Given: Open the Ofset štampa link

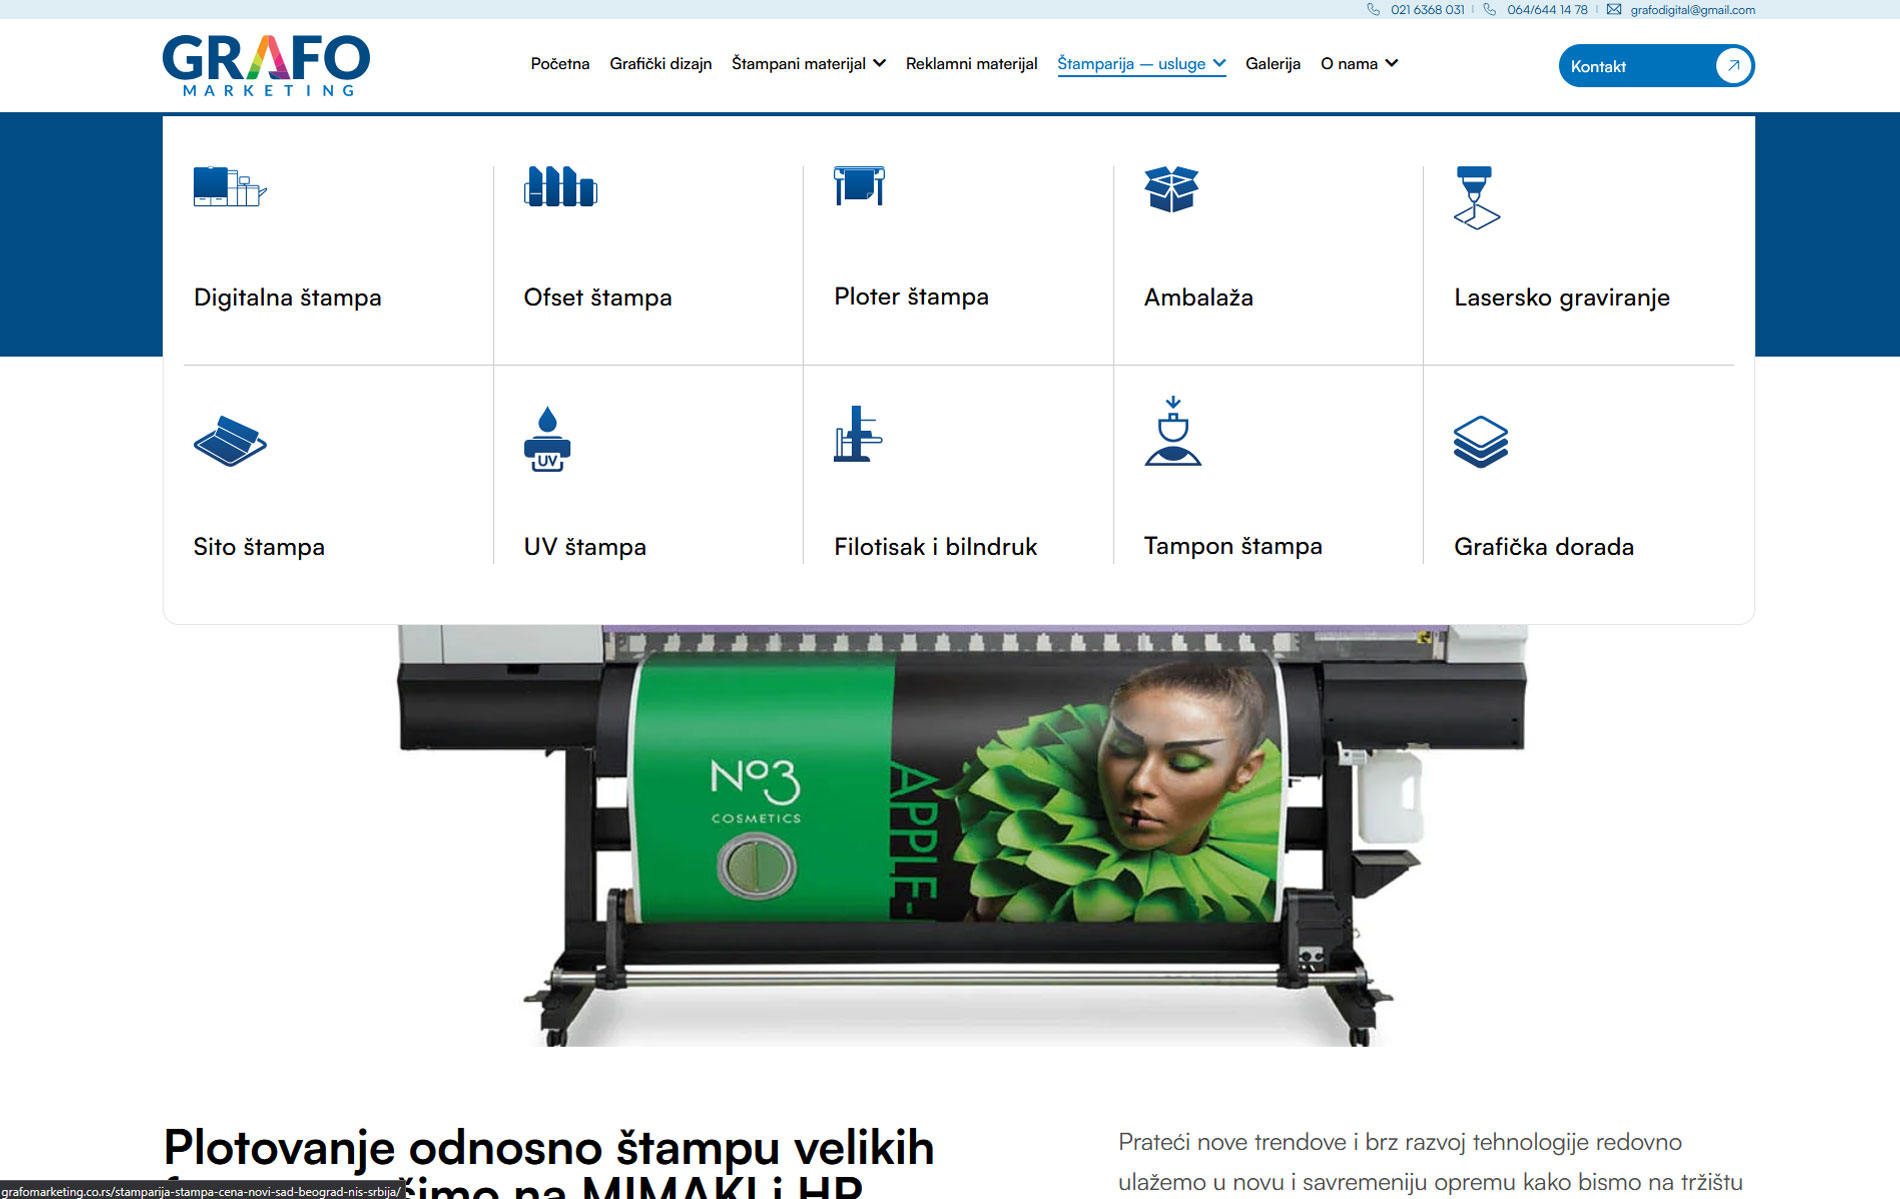Looking at the screenshot, I should pos(598,298).
